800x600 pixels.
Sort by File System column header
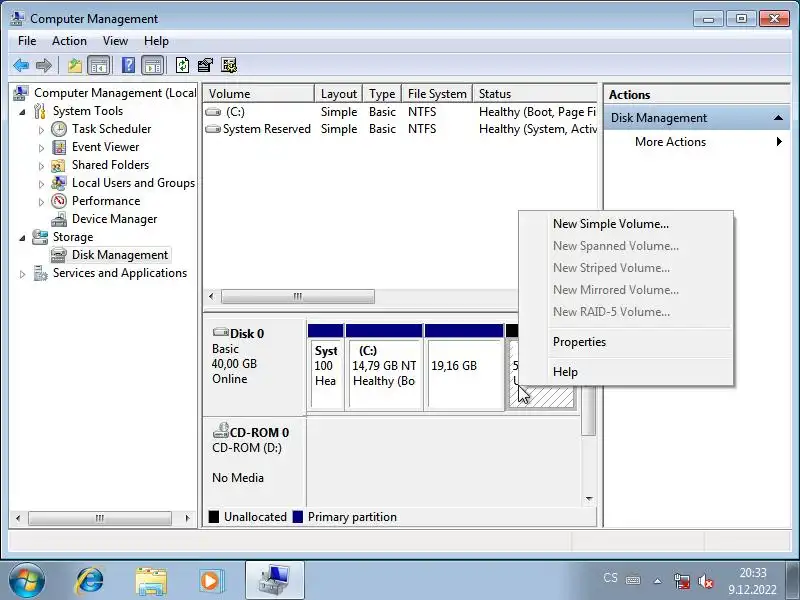[x=437, y=94]
